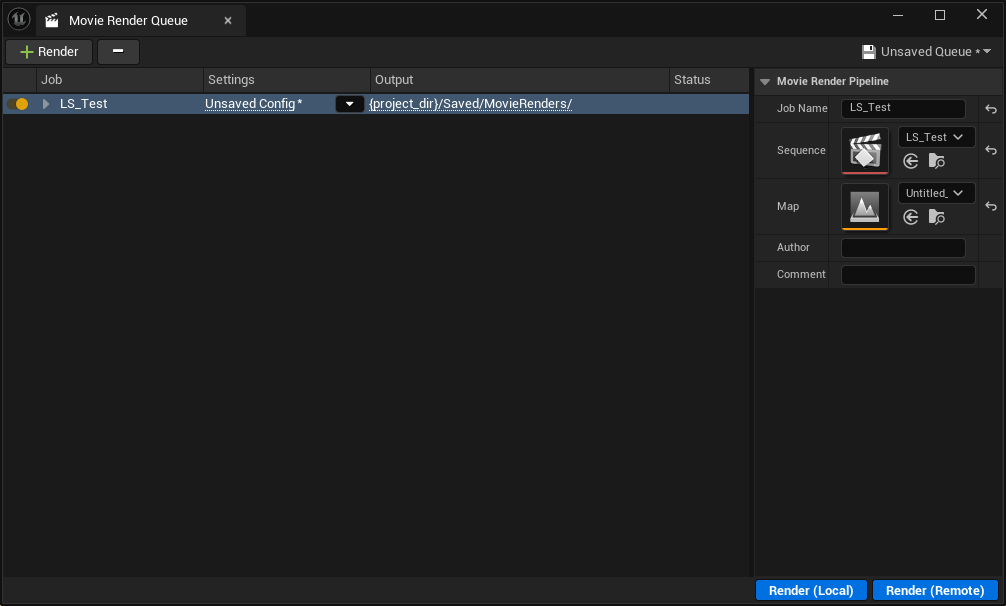The width and height of the screenshot is (1006, 606).
Task: Reset Map property to default
Action: (990, 206)
